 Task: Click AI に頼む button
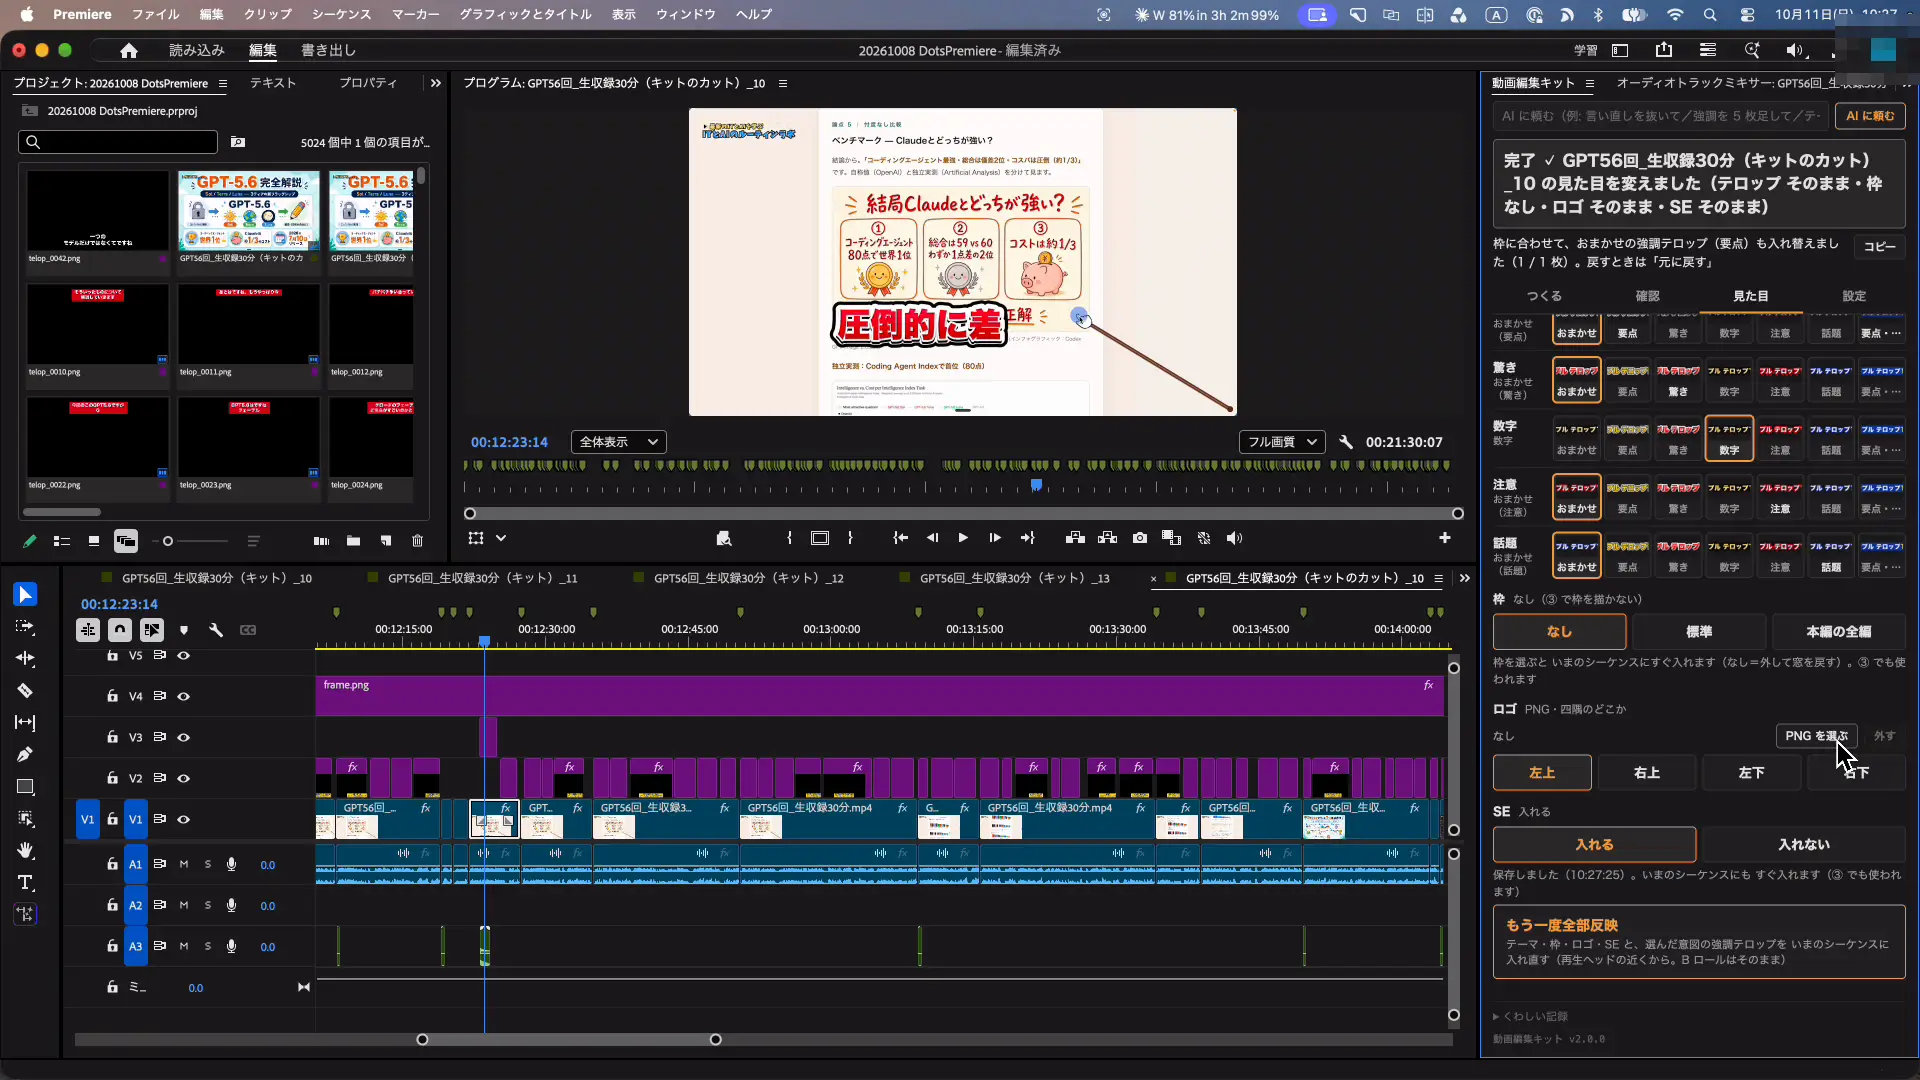point(1870,116)
